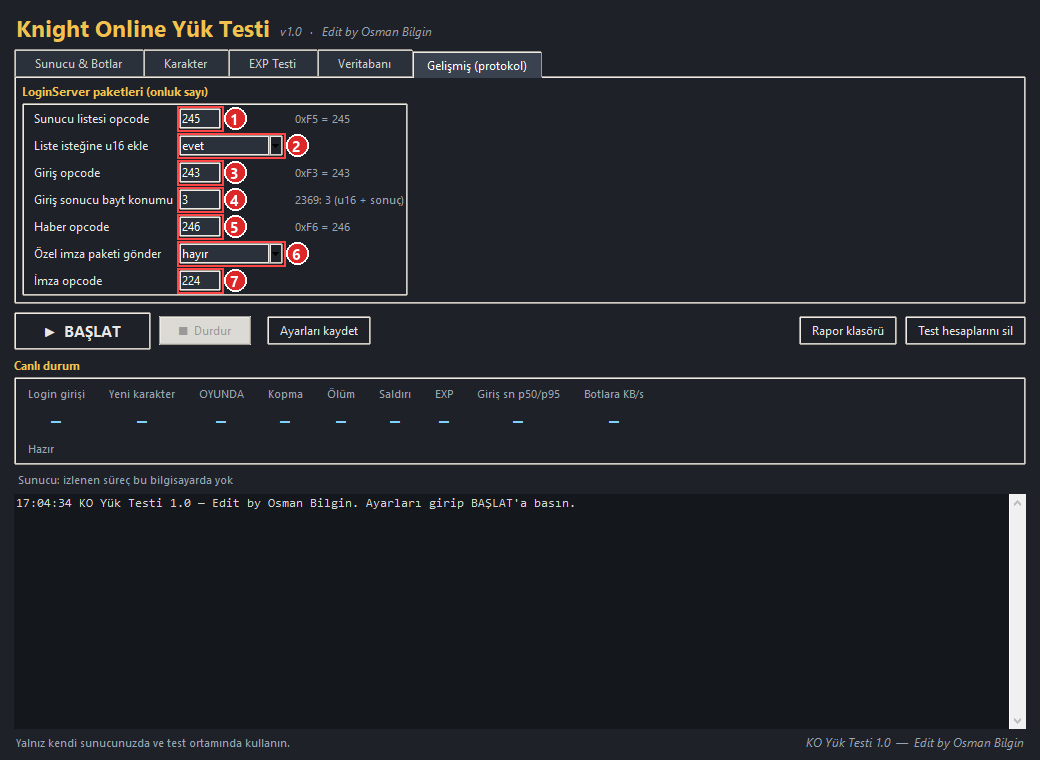Click the "Canlı durum" section heading

46,365
